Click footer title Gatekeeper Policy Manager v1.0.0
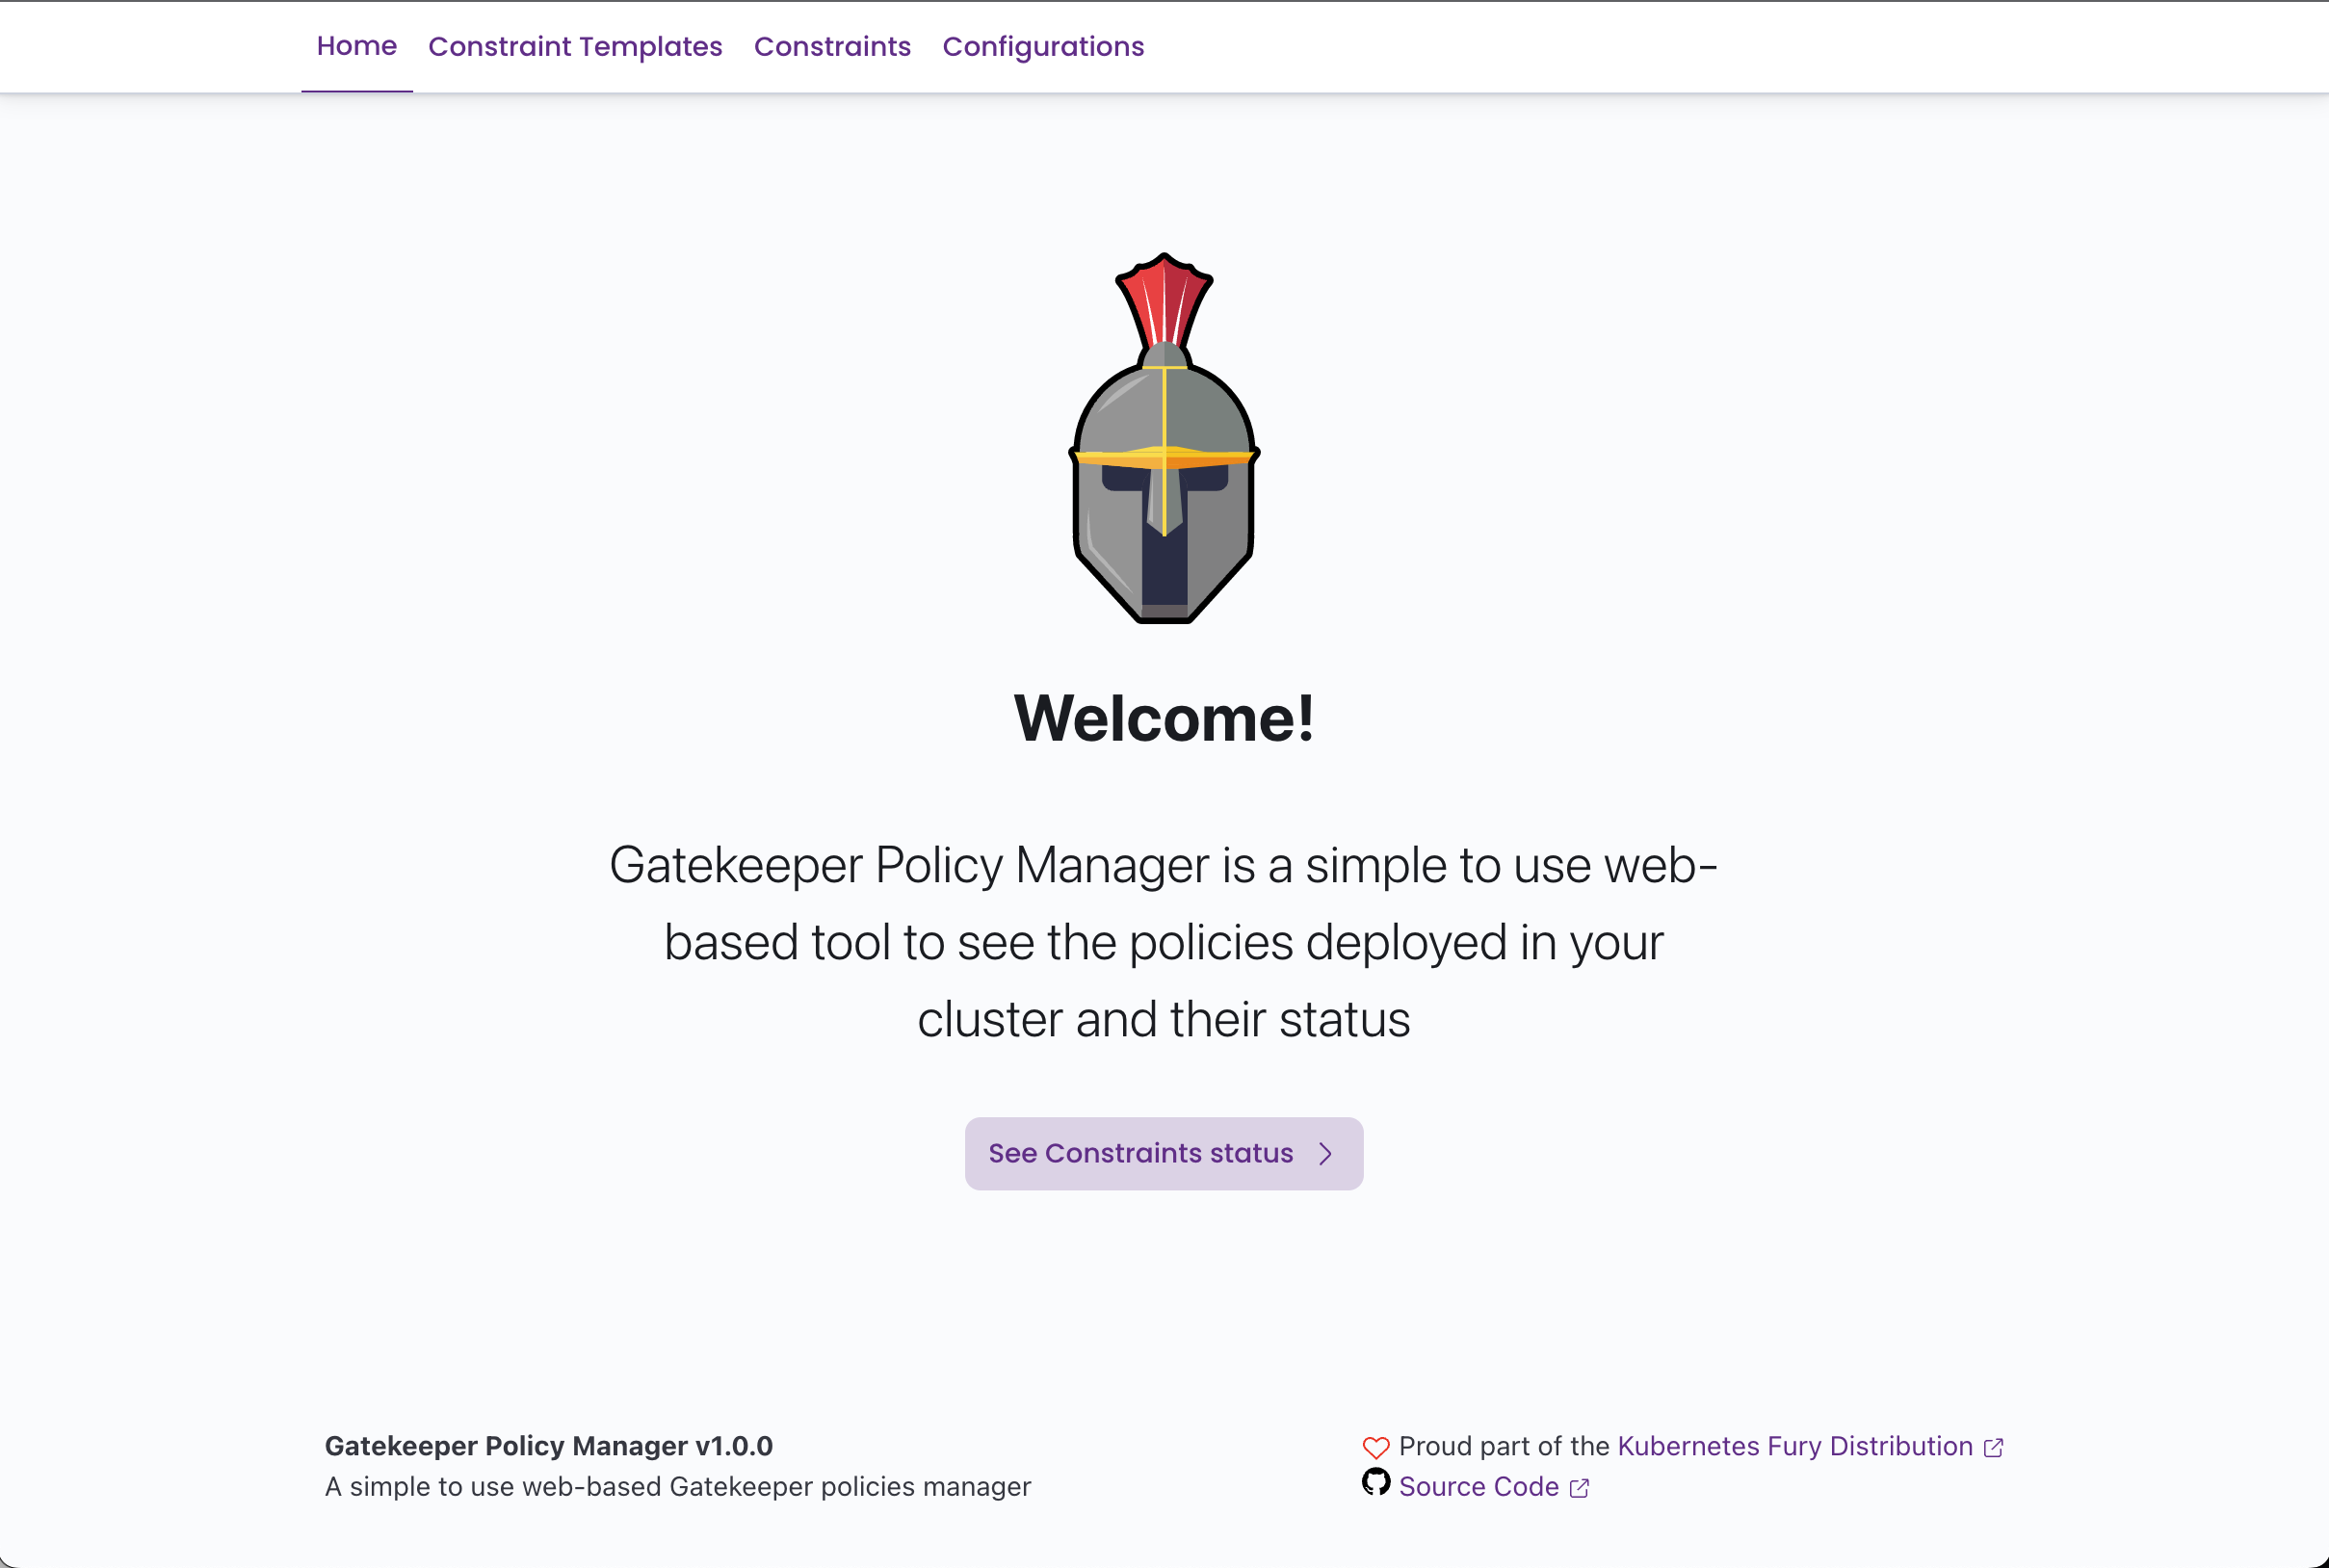 (548, 1446)
